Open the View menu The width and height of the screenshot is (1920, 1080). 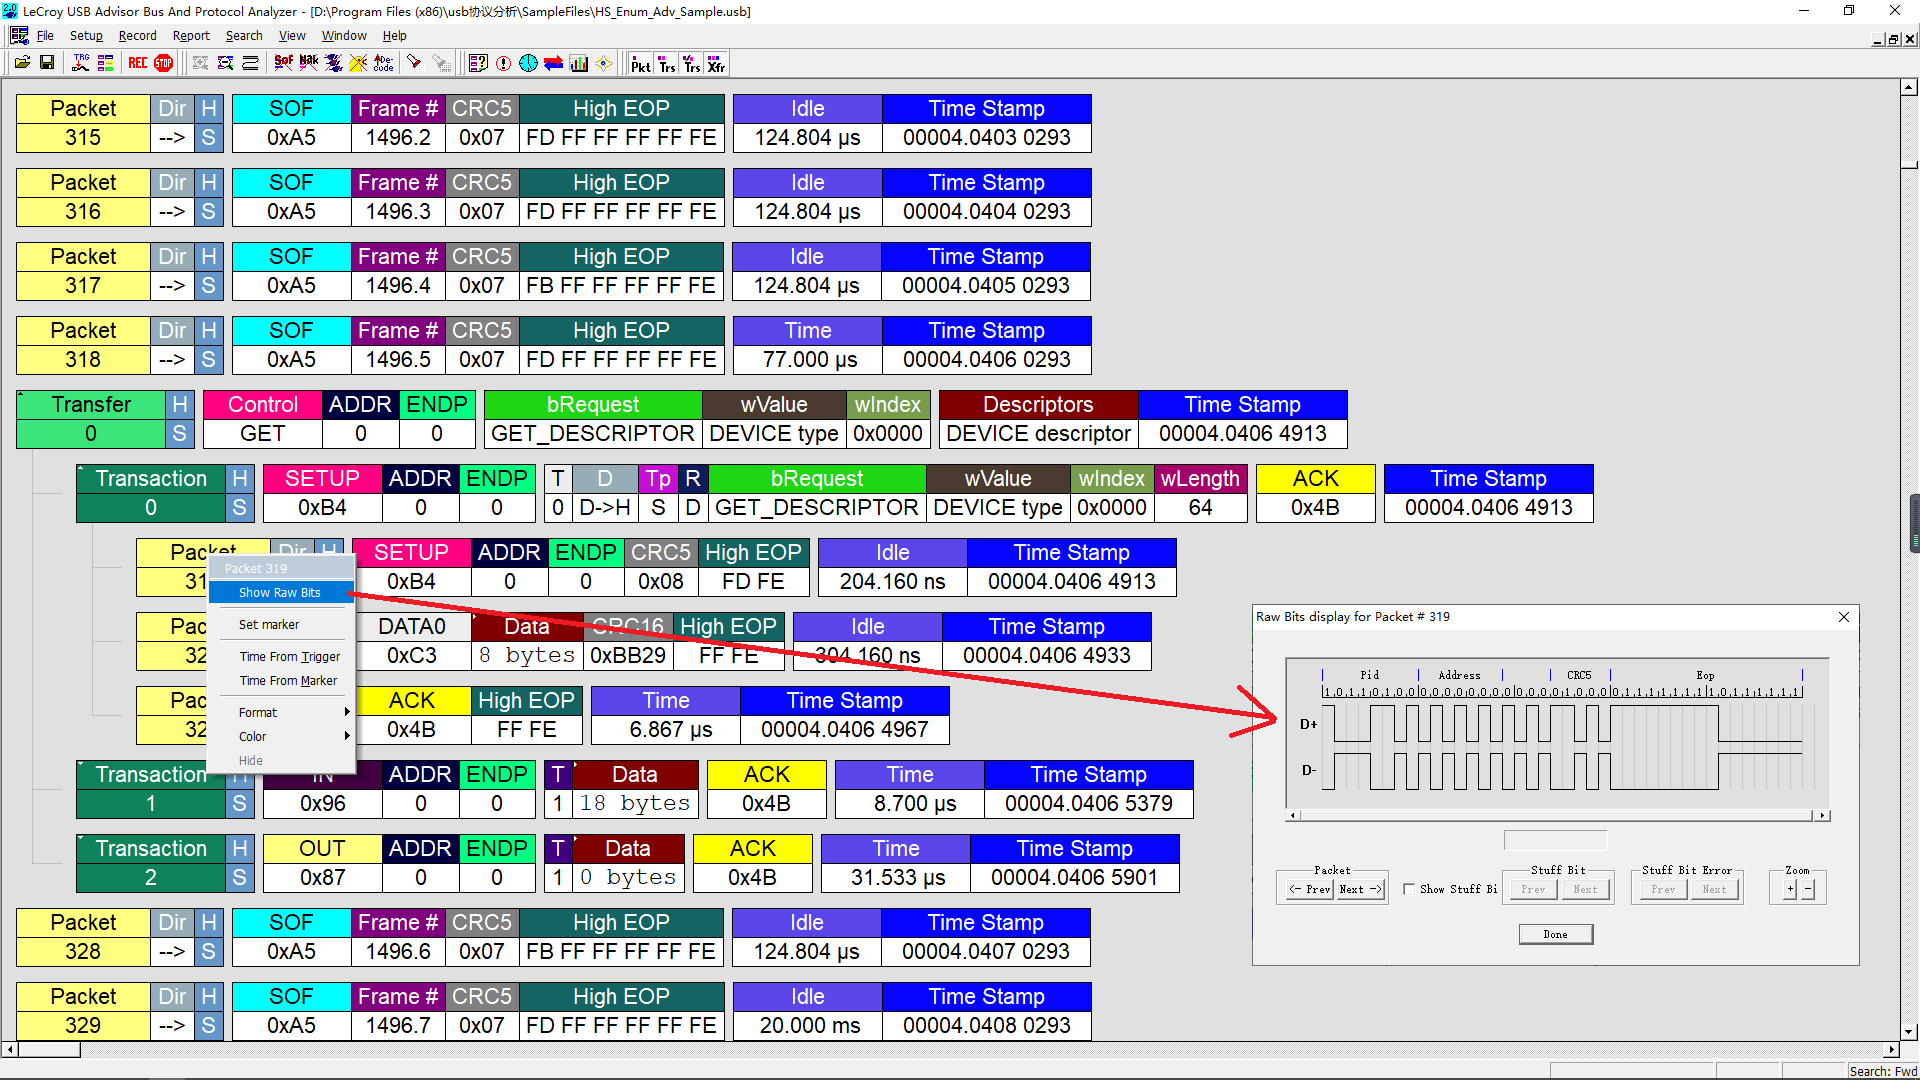tap(292, 36)
